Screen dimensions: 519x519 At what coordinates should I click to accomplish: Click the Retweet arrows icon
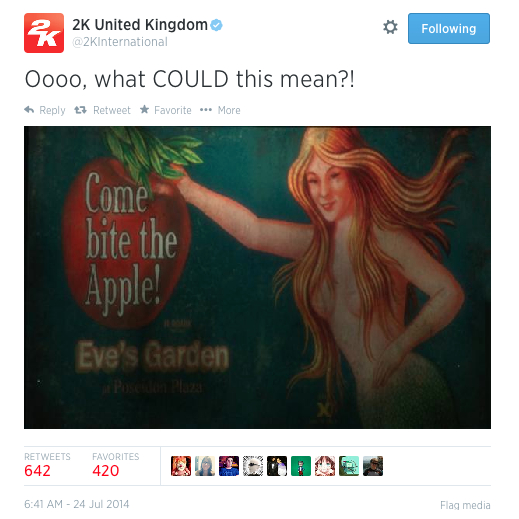click(x=80, y=110)
